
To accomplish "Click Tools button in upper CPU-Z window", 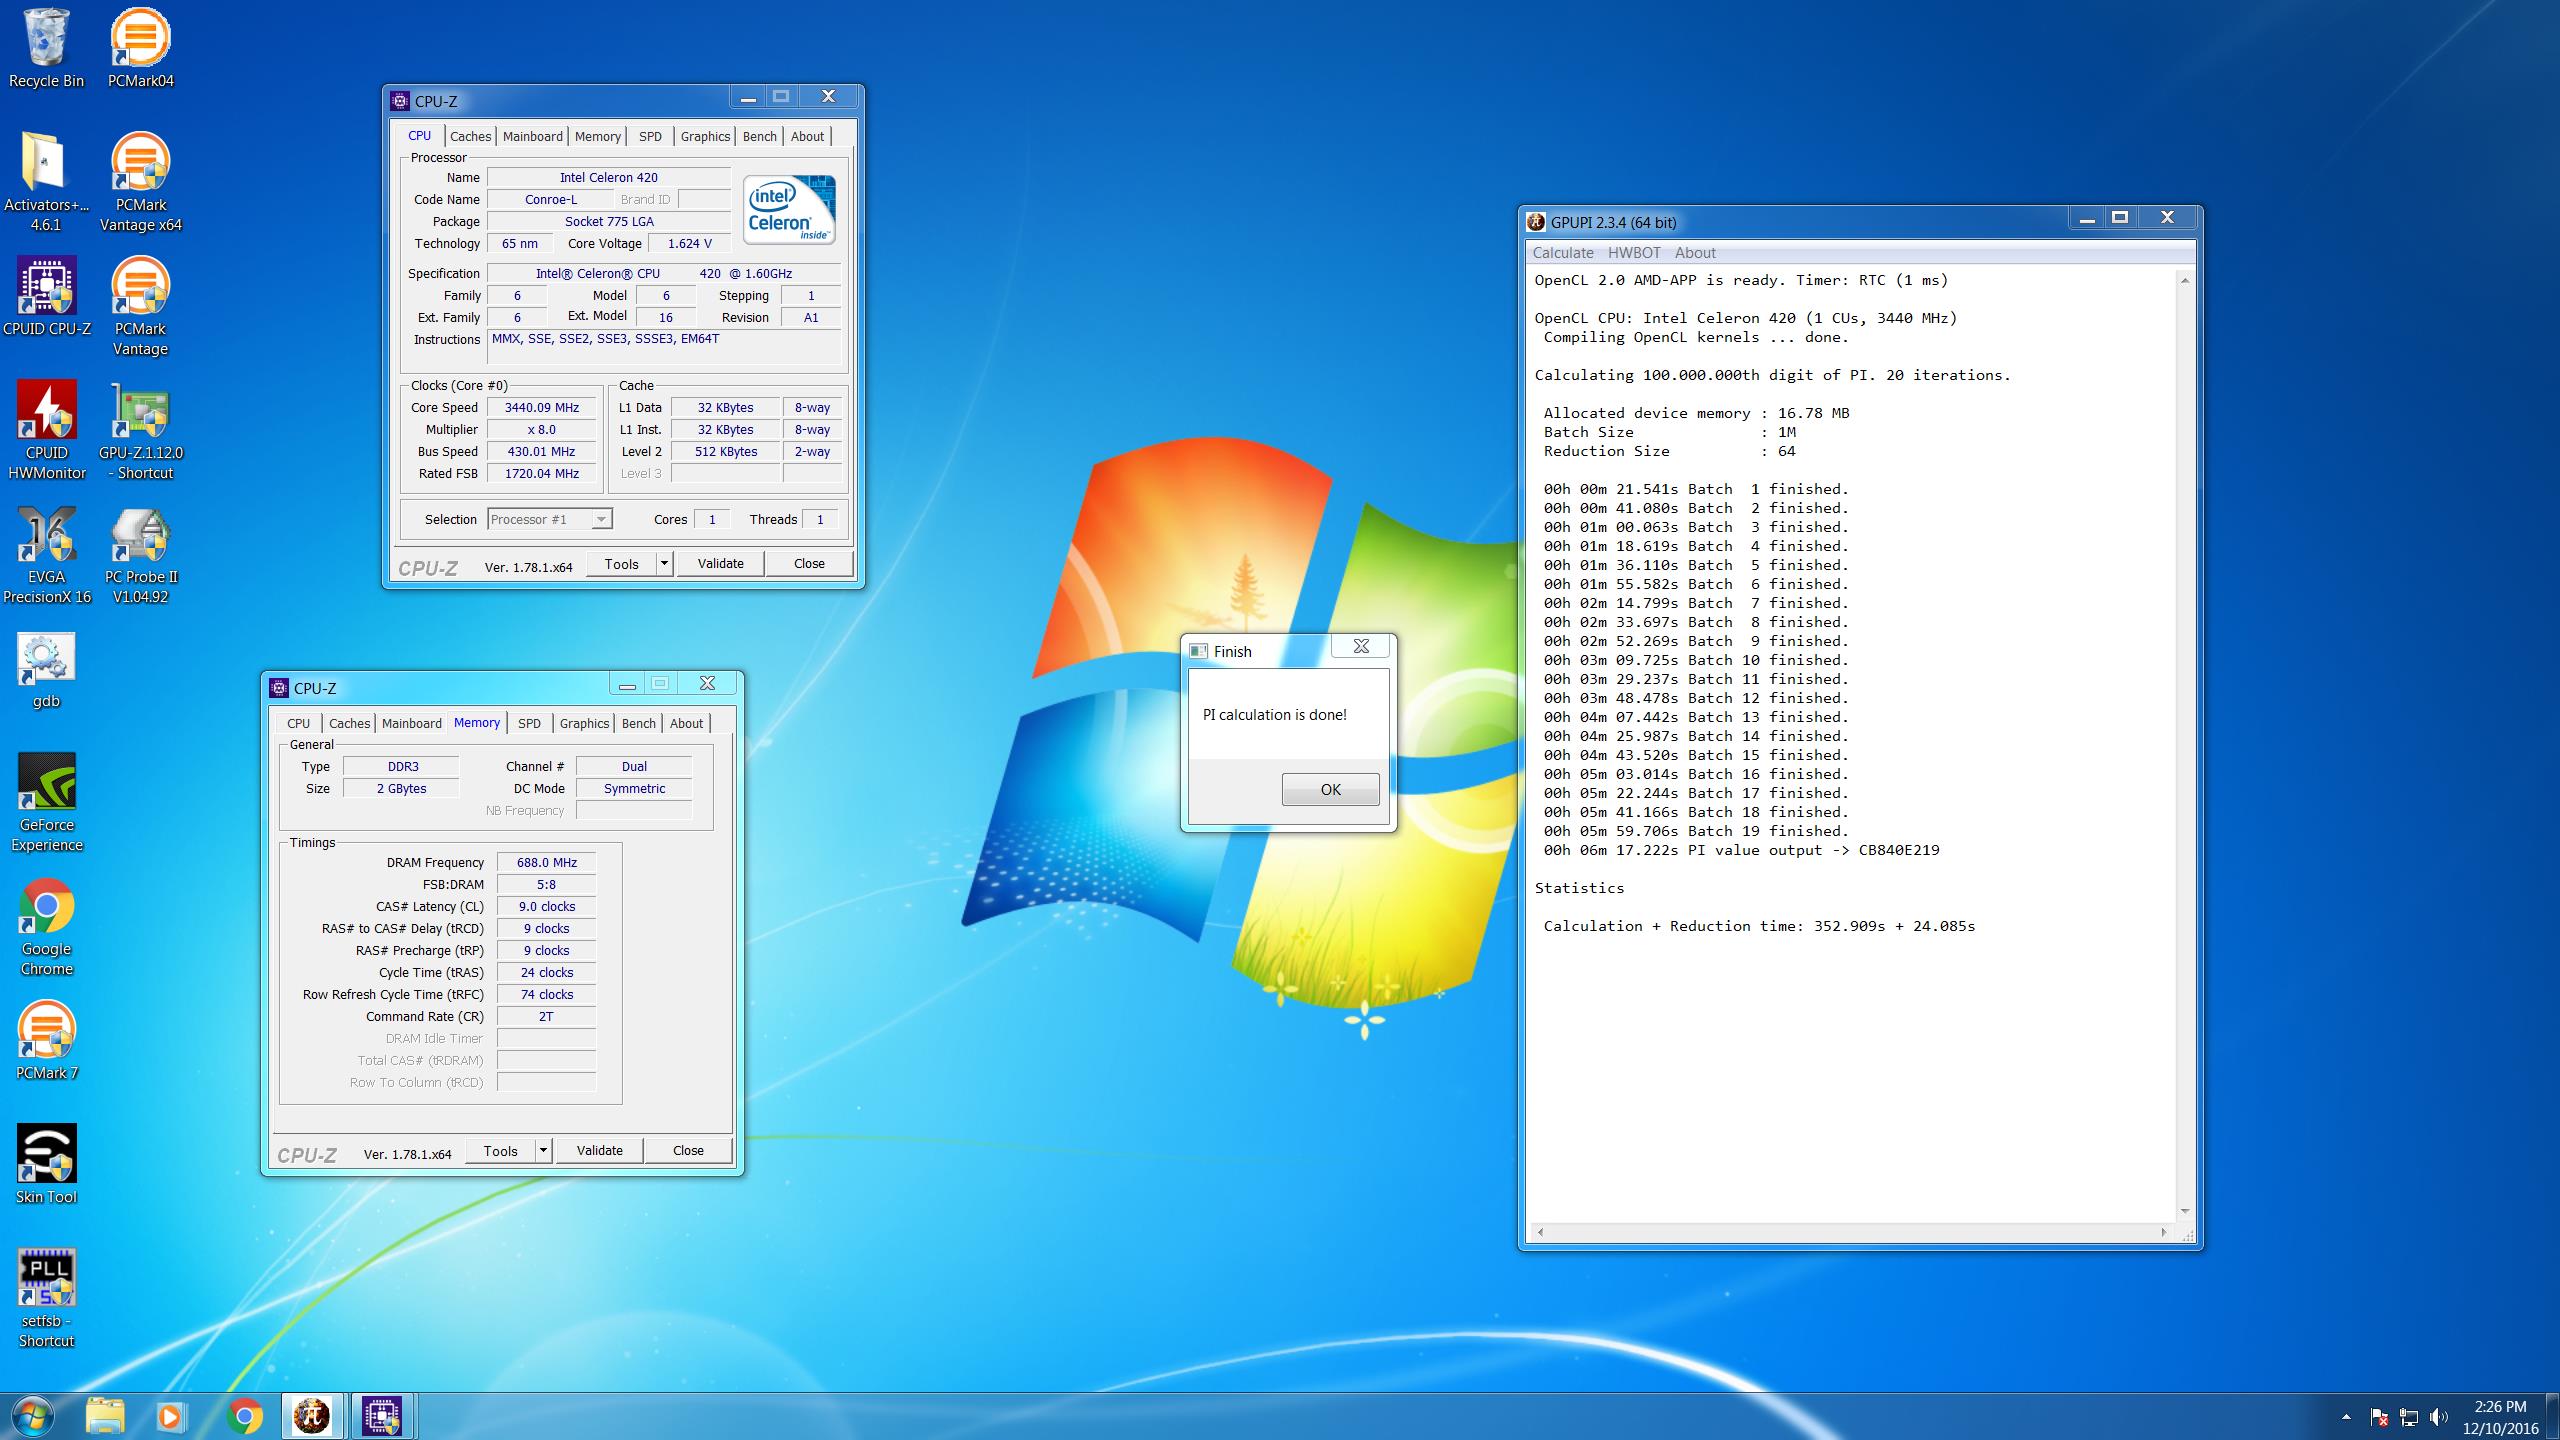I will coord(621,564).
